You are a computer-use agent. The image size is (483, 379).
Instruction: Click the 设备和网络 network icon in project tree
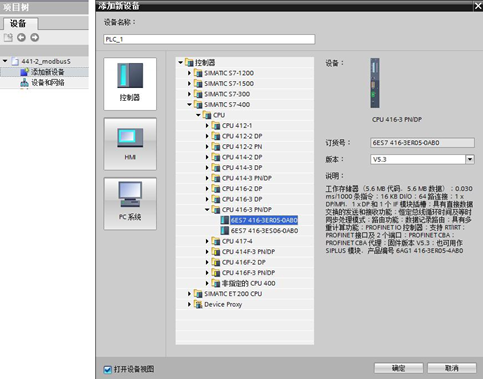24,83
